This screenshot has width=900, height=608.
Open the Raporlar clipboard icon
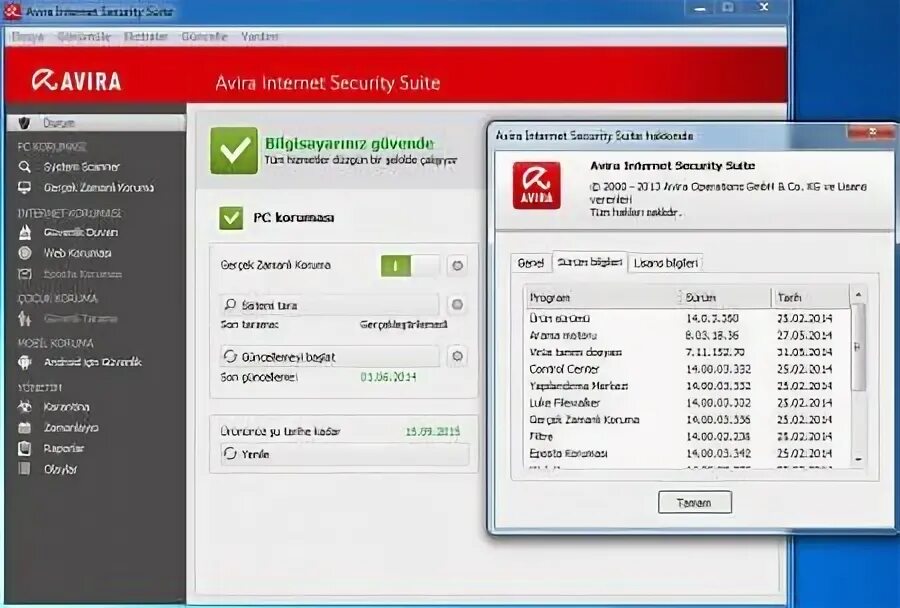(x=25, y=448)
